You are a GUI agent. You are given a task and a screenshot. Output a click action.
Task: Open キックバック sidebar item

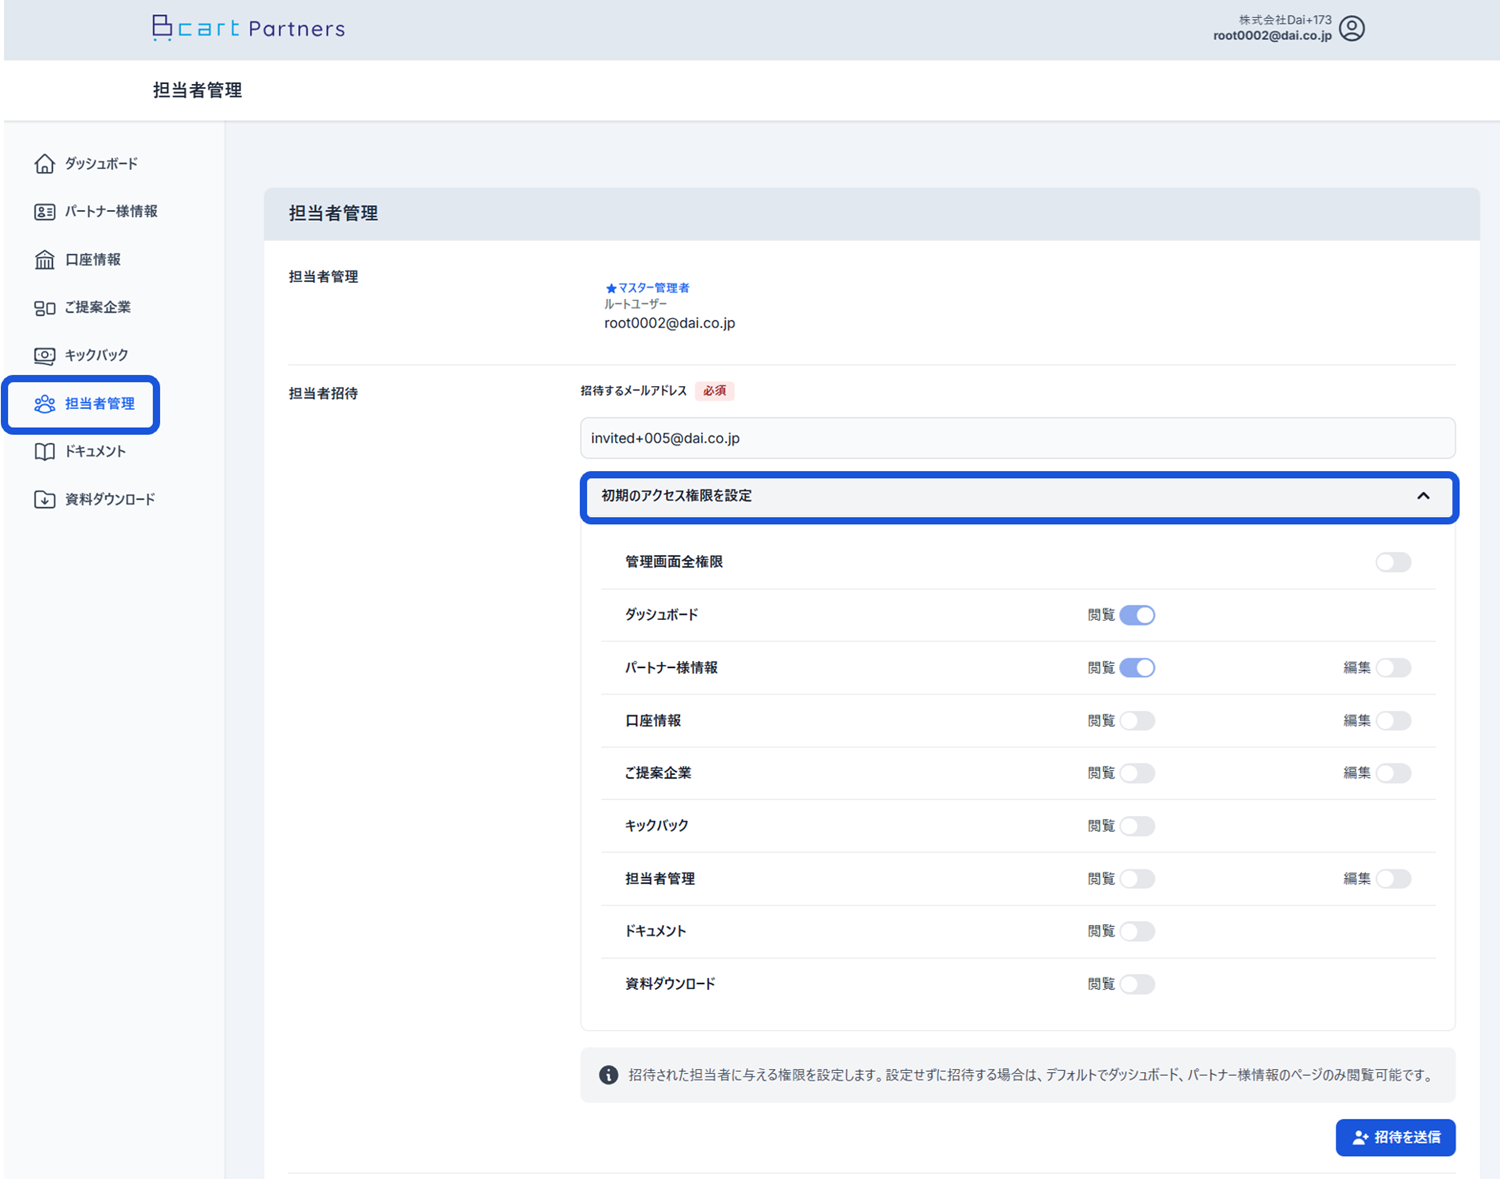pyautogui.click(x=96, y=355)
